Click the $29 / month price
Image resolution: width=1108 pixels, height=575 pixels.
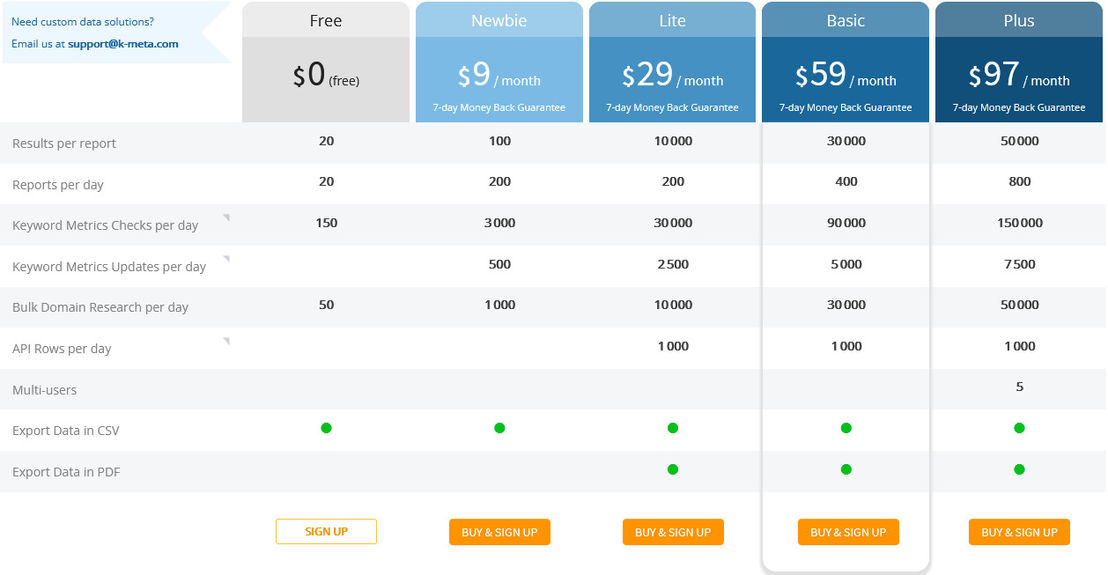pyautogui.click(x=672, y=75)
